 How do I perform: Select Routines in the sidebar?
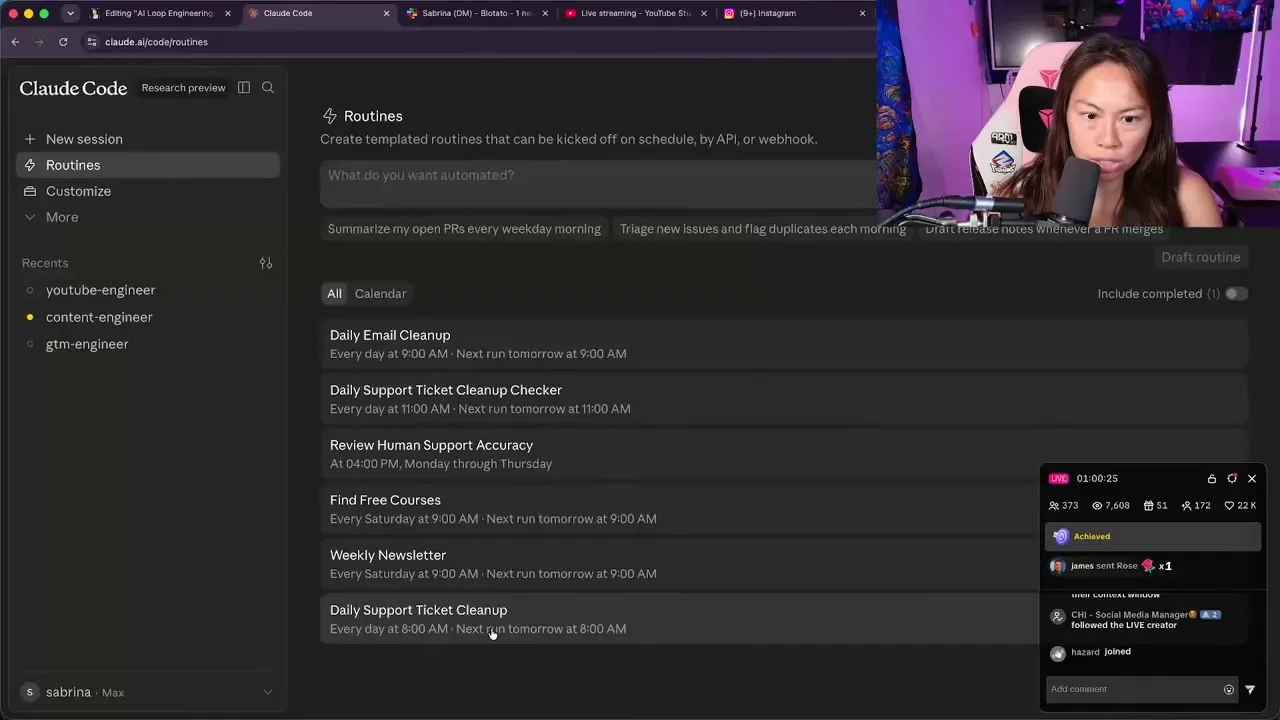[148, 165]
